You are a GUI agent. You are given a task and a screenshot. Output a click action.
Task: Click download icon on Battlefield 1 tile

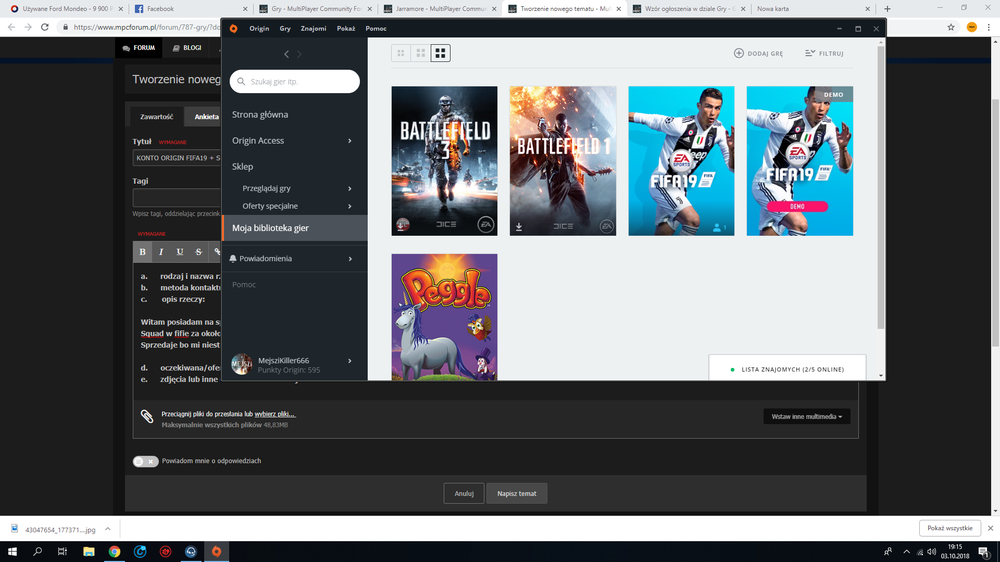[519, 226]
